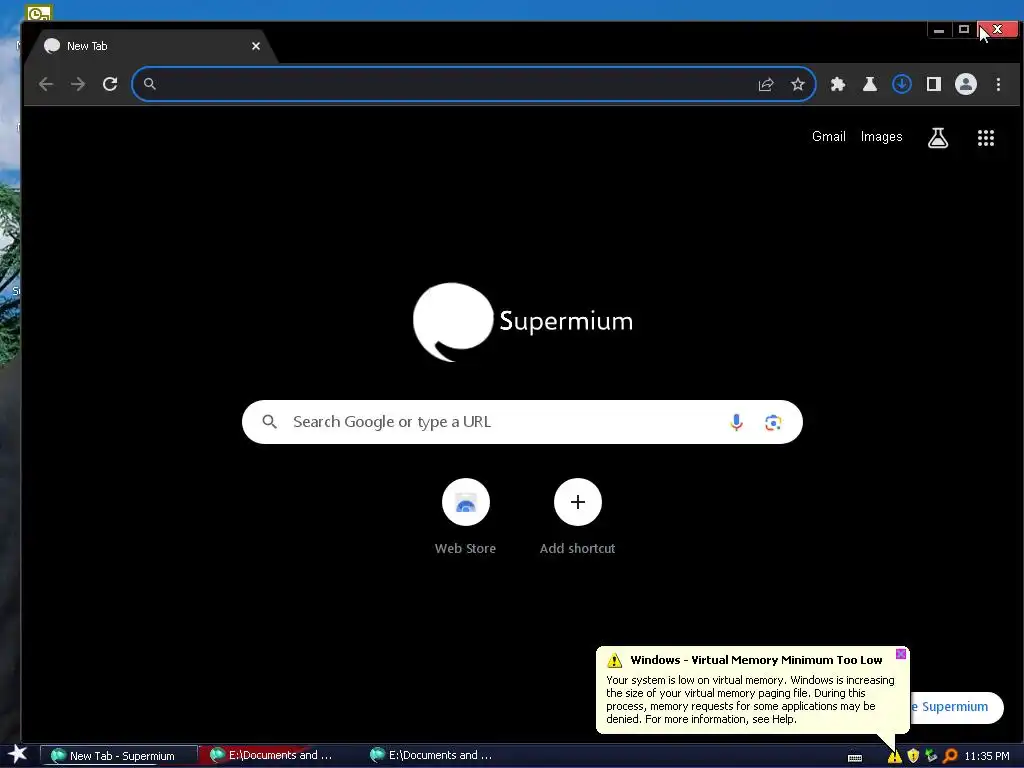This screenshot has width=1024, height=768.
Task: Click the Supermium logo on the page
Action: [x=522, y=322]
